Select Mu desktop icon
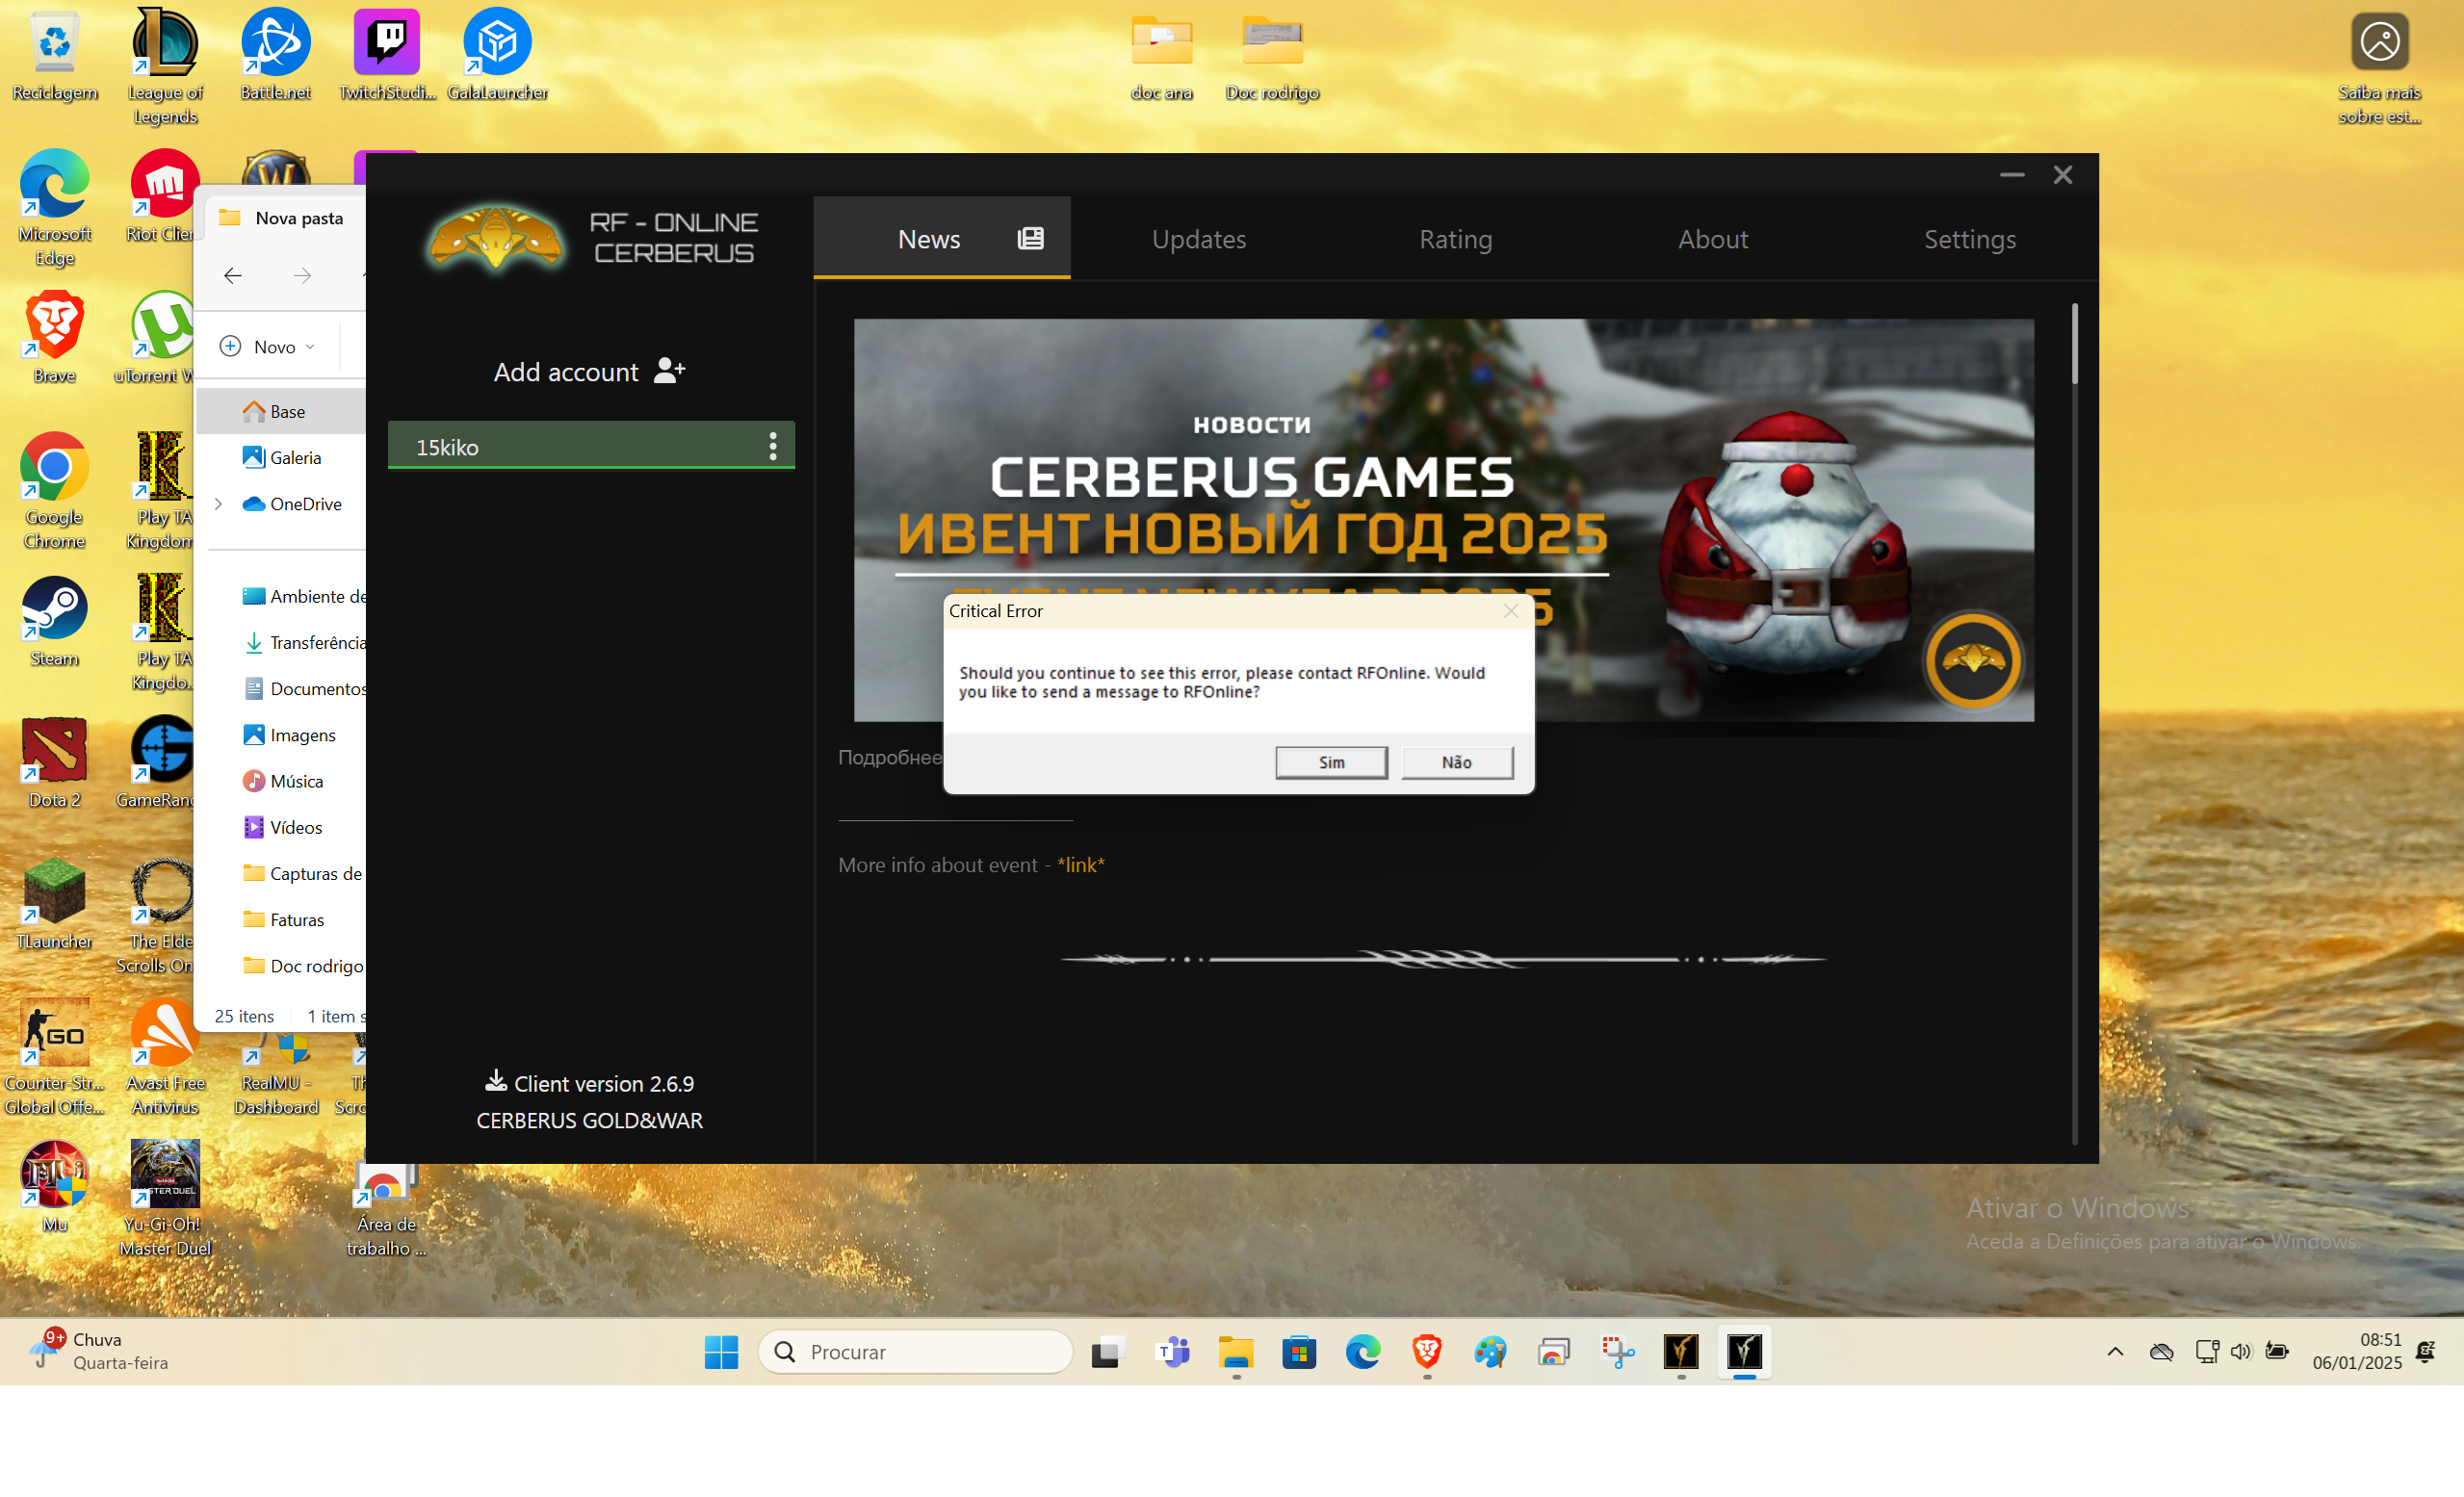Image resolution: width=2464 pixels, height=1497 pixels. [55, 1187]
